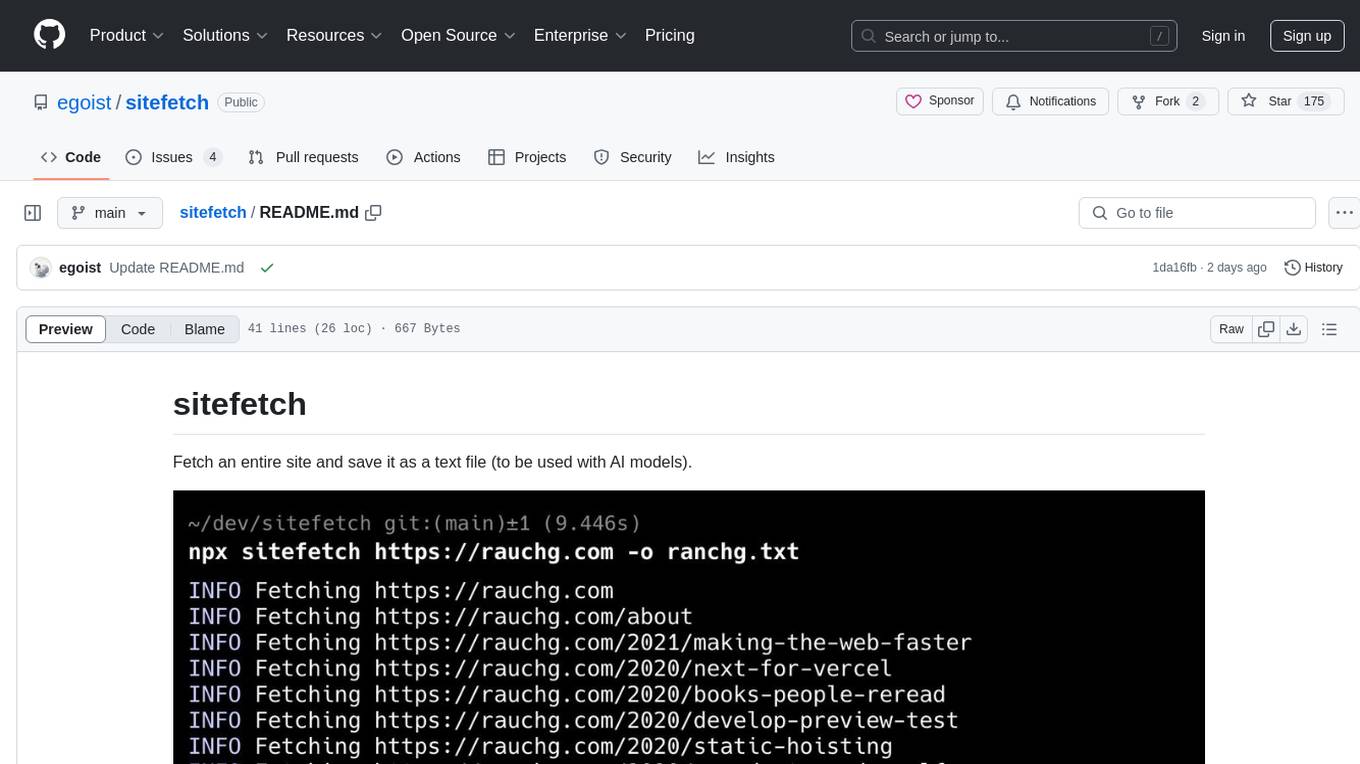Switch to the Insights tab
Screen dimensions: 1360x764
coord(736,157)
